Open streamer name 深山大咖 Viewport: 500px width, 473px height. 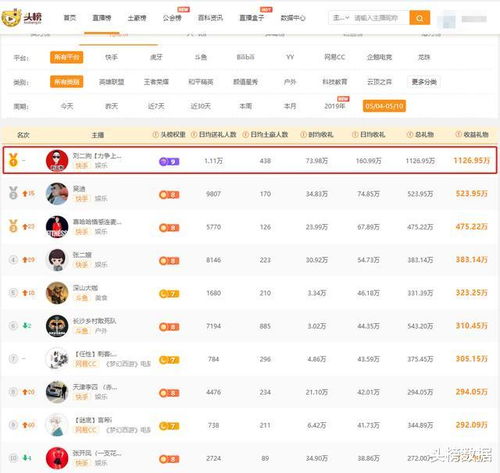coord(85,288)
